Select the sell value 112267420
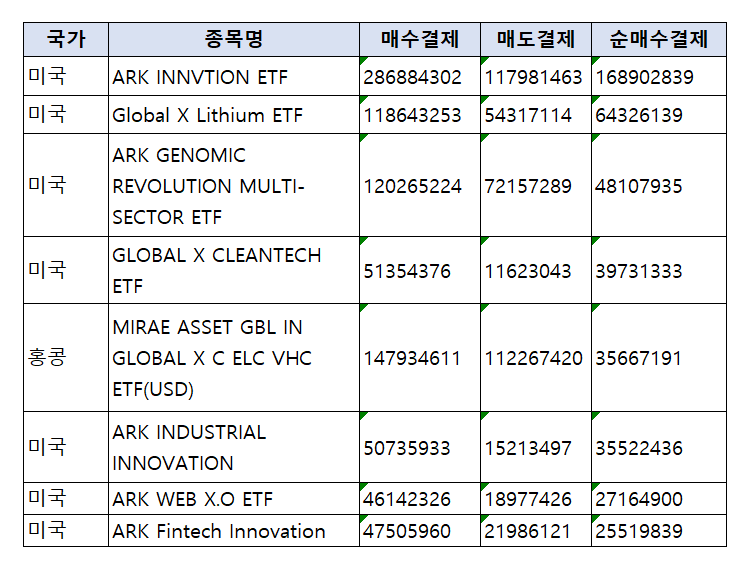747x567 pixels. pyautogui.click(x=535, y=358)
